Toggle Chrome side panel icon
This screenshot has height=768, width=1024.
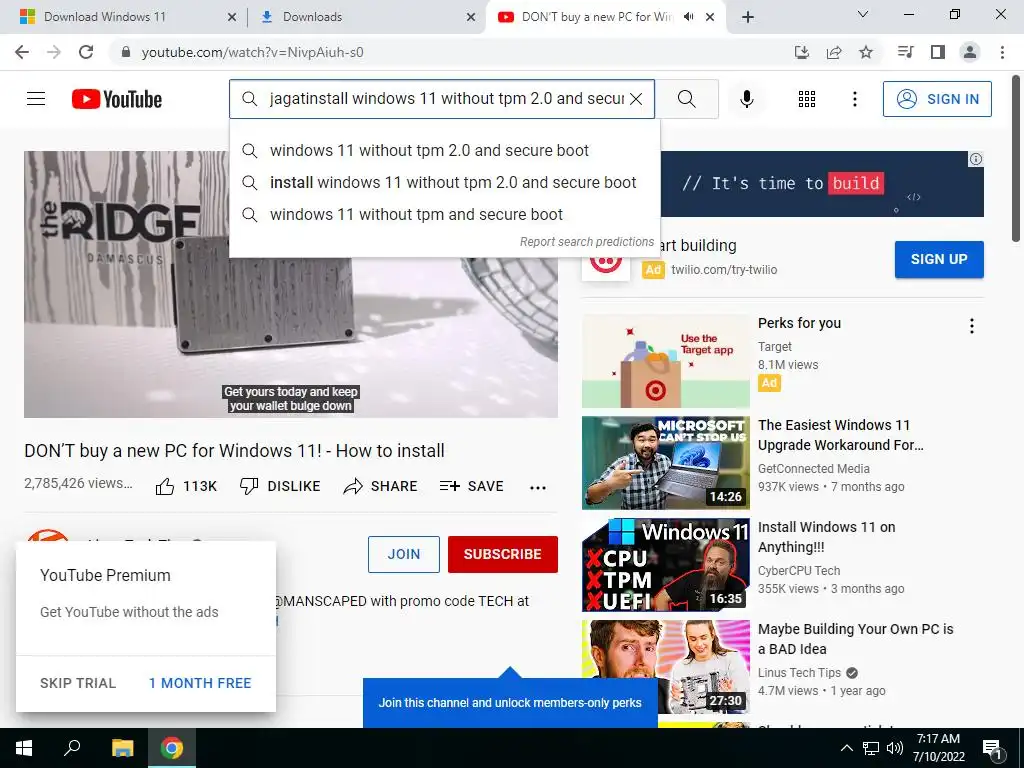tap(938, 52)
